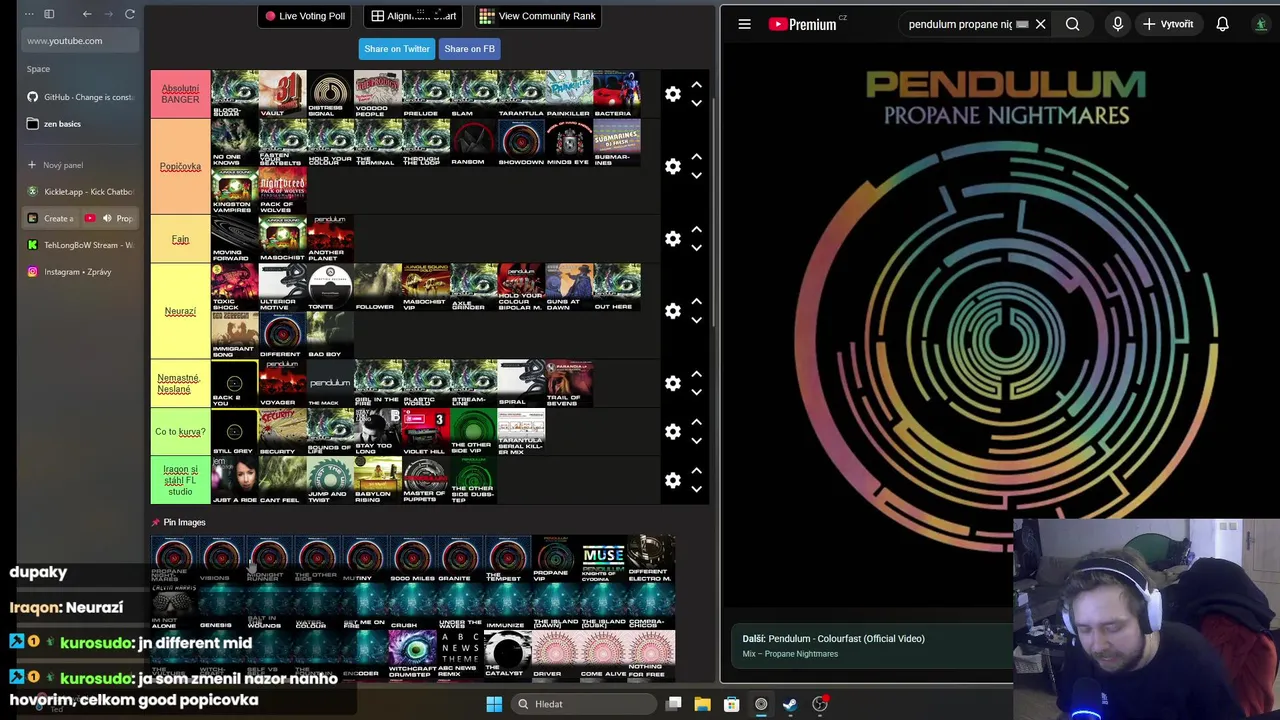The width and height of the screenshot is (1280, 720).
Task: Open YouTube hamburger menu
Action: (744, 24)
